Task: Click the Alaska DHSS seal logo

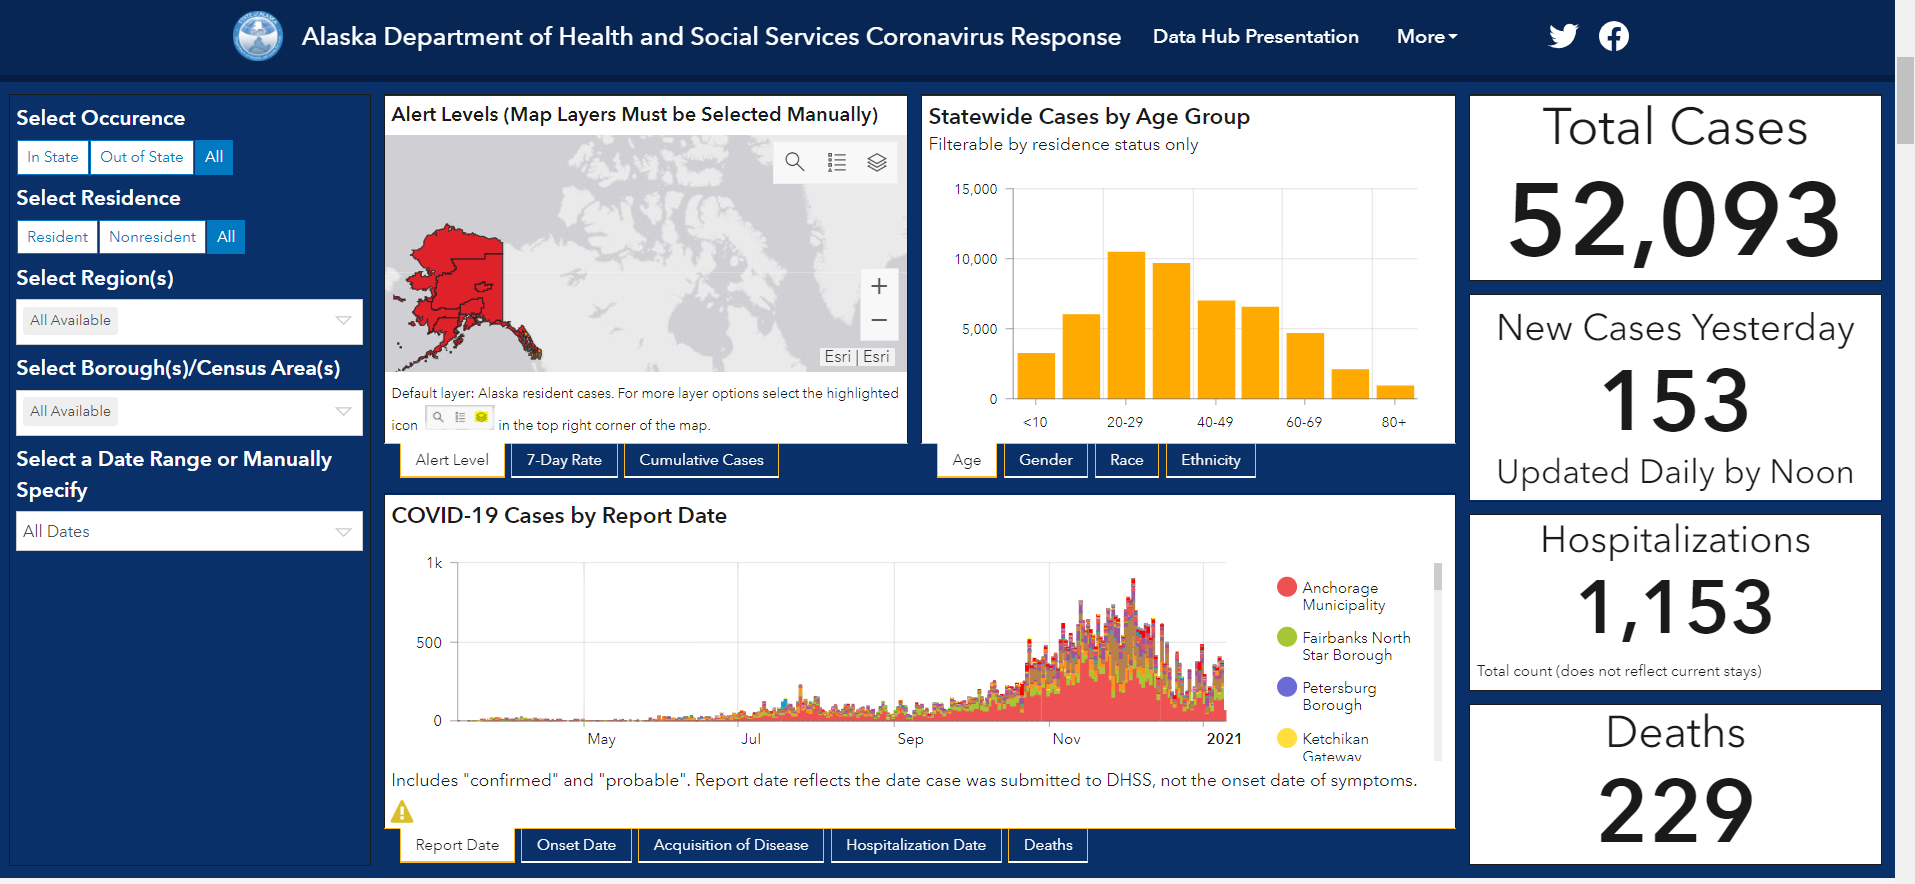Action: pyautogui.click(x=258, y=36)
